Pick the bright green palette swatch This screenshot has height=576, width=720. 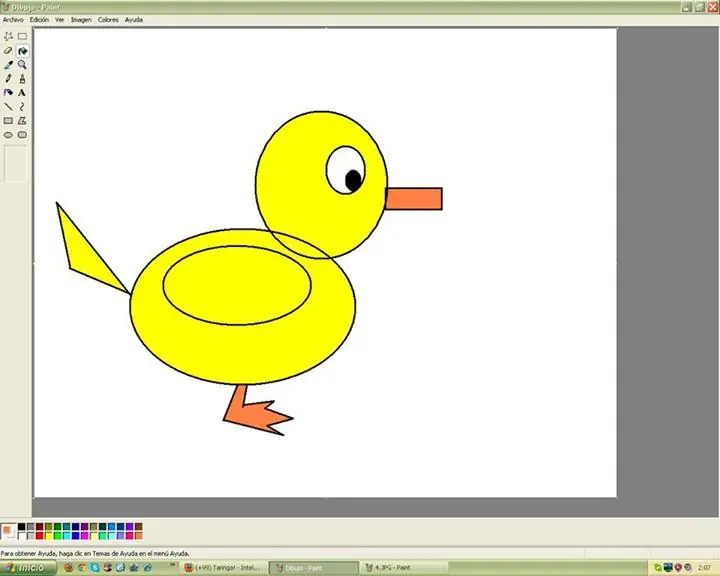[57, 536]
